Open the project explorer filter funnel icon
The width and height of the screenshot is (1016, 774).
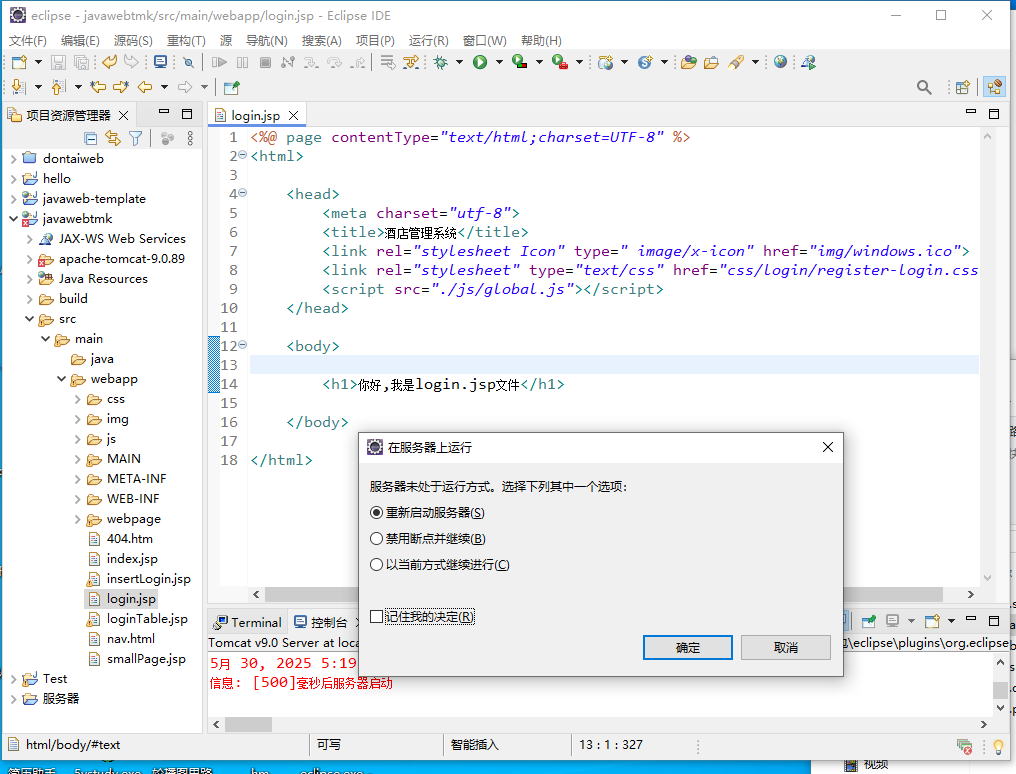(x=135, y=139)
